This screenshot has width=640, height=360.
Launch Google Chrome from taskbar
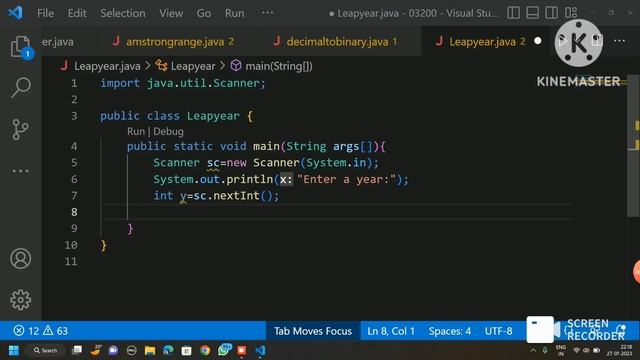205,350
